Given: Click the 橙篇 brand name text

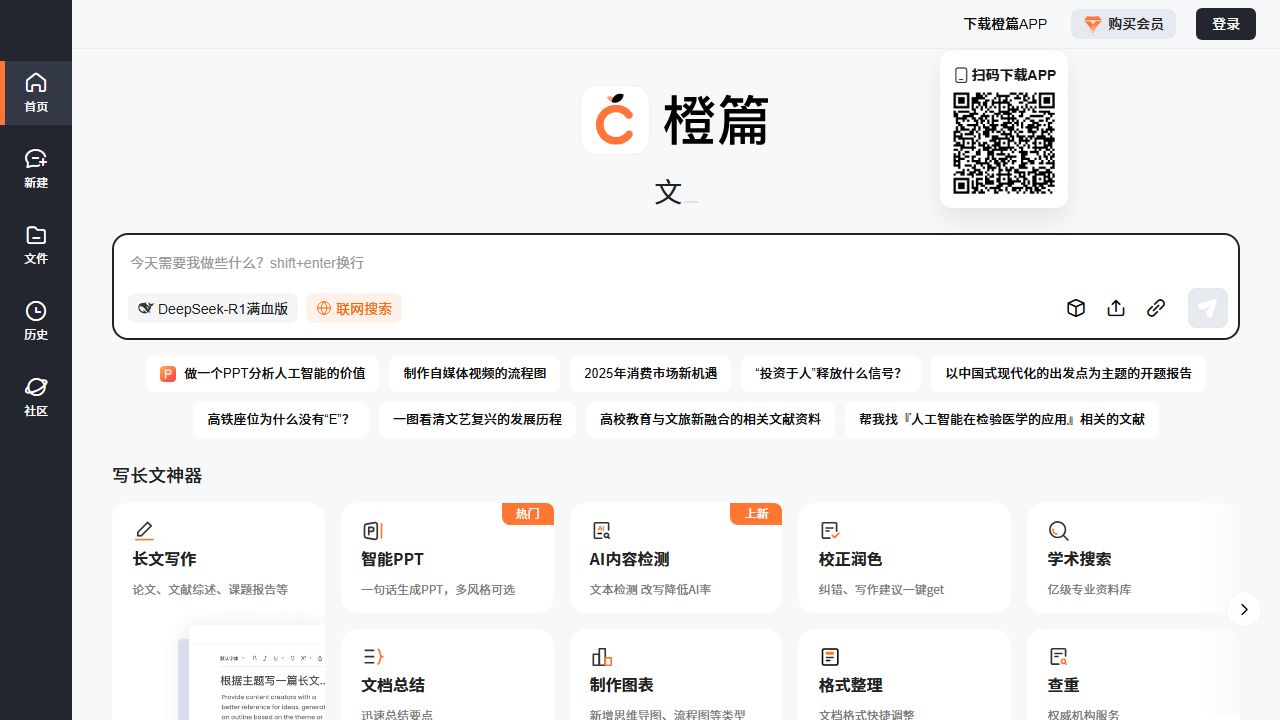Looking at the screenshot, I should [x=716, y=121].
